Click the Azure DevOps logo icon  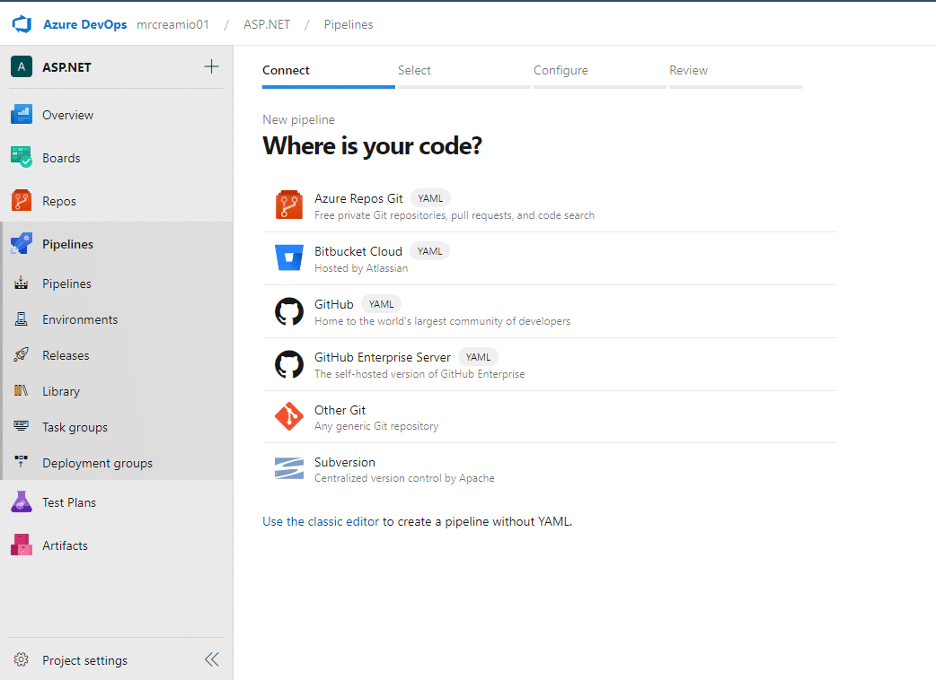[21, 24]
